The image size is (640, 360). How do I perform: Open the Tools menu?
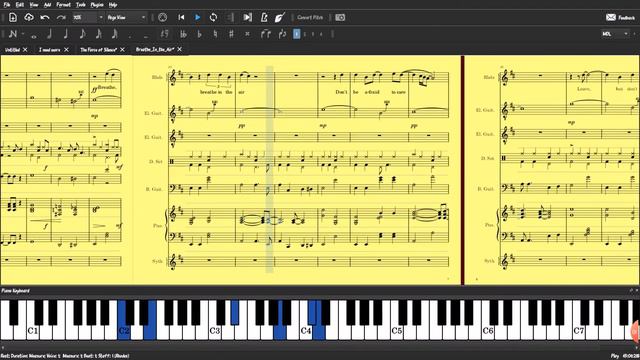(81, 5)
